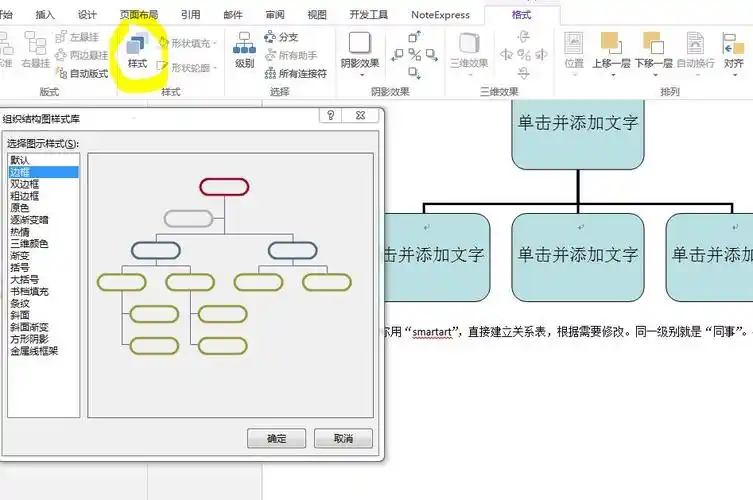This screenshot has height=500, width=753.
Task: Nudge shadow right icon
Action: point(432,55)
